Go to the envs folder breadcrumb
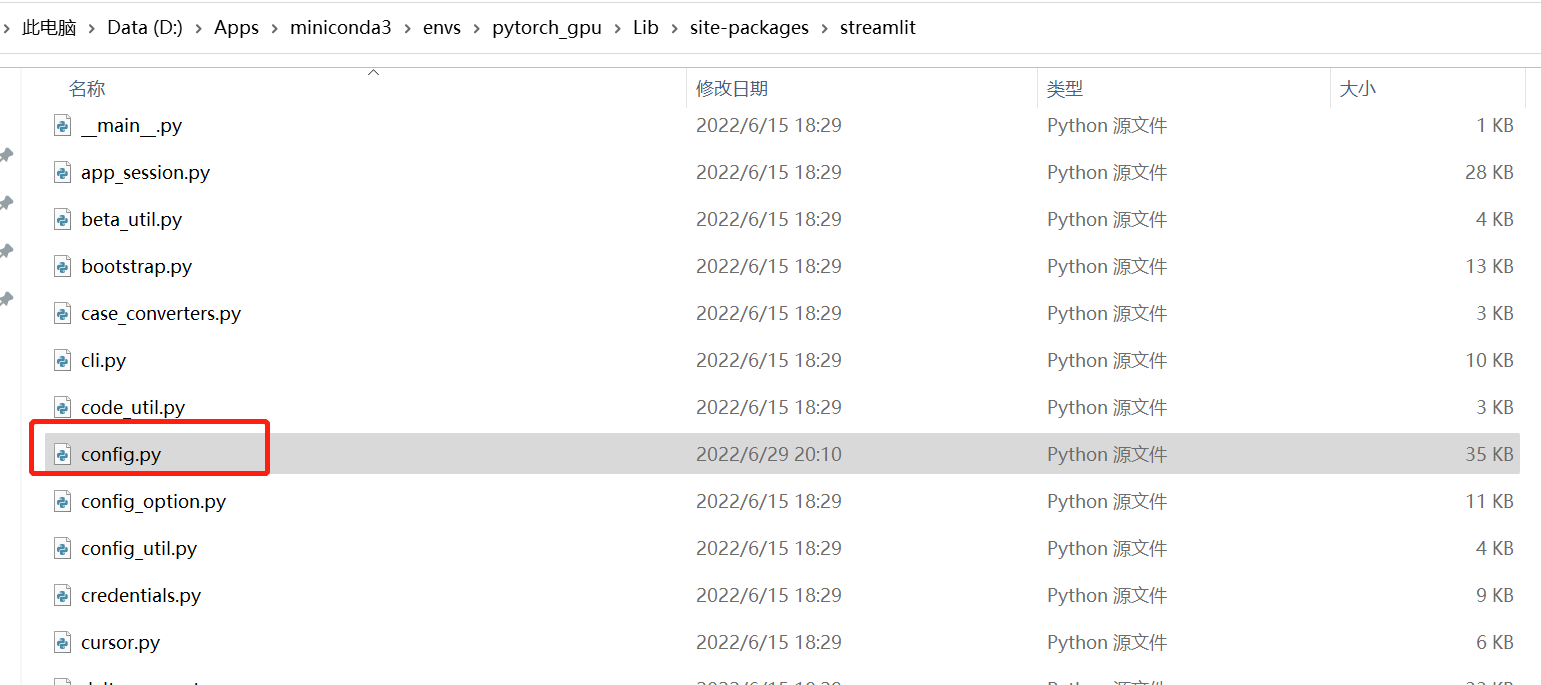1541x685 pixels. (442, 28)
